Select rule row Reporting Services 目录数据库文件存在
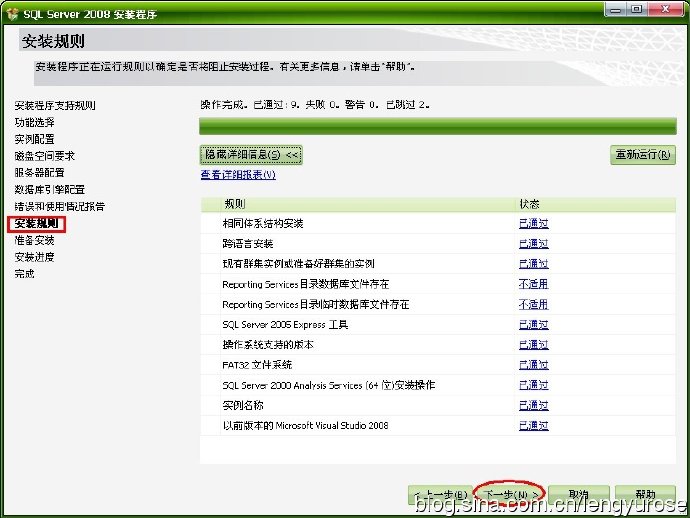690x518 pixels. 438,284
